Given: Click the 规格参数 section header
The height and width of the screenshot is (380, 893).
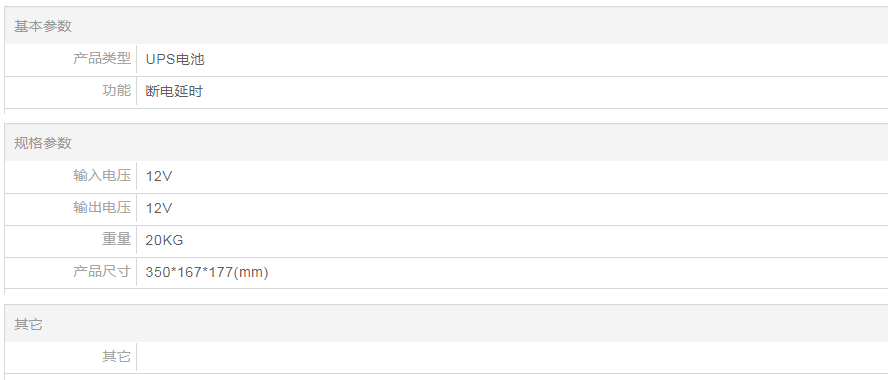Looking at the screenshot, I should 43,143.
